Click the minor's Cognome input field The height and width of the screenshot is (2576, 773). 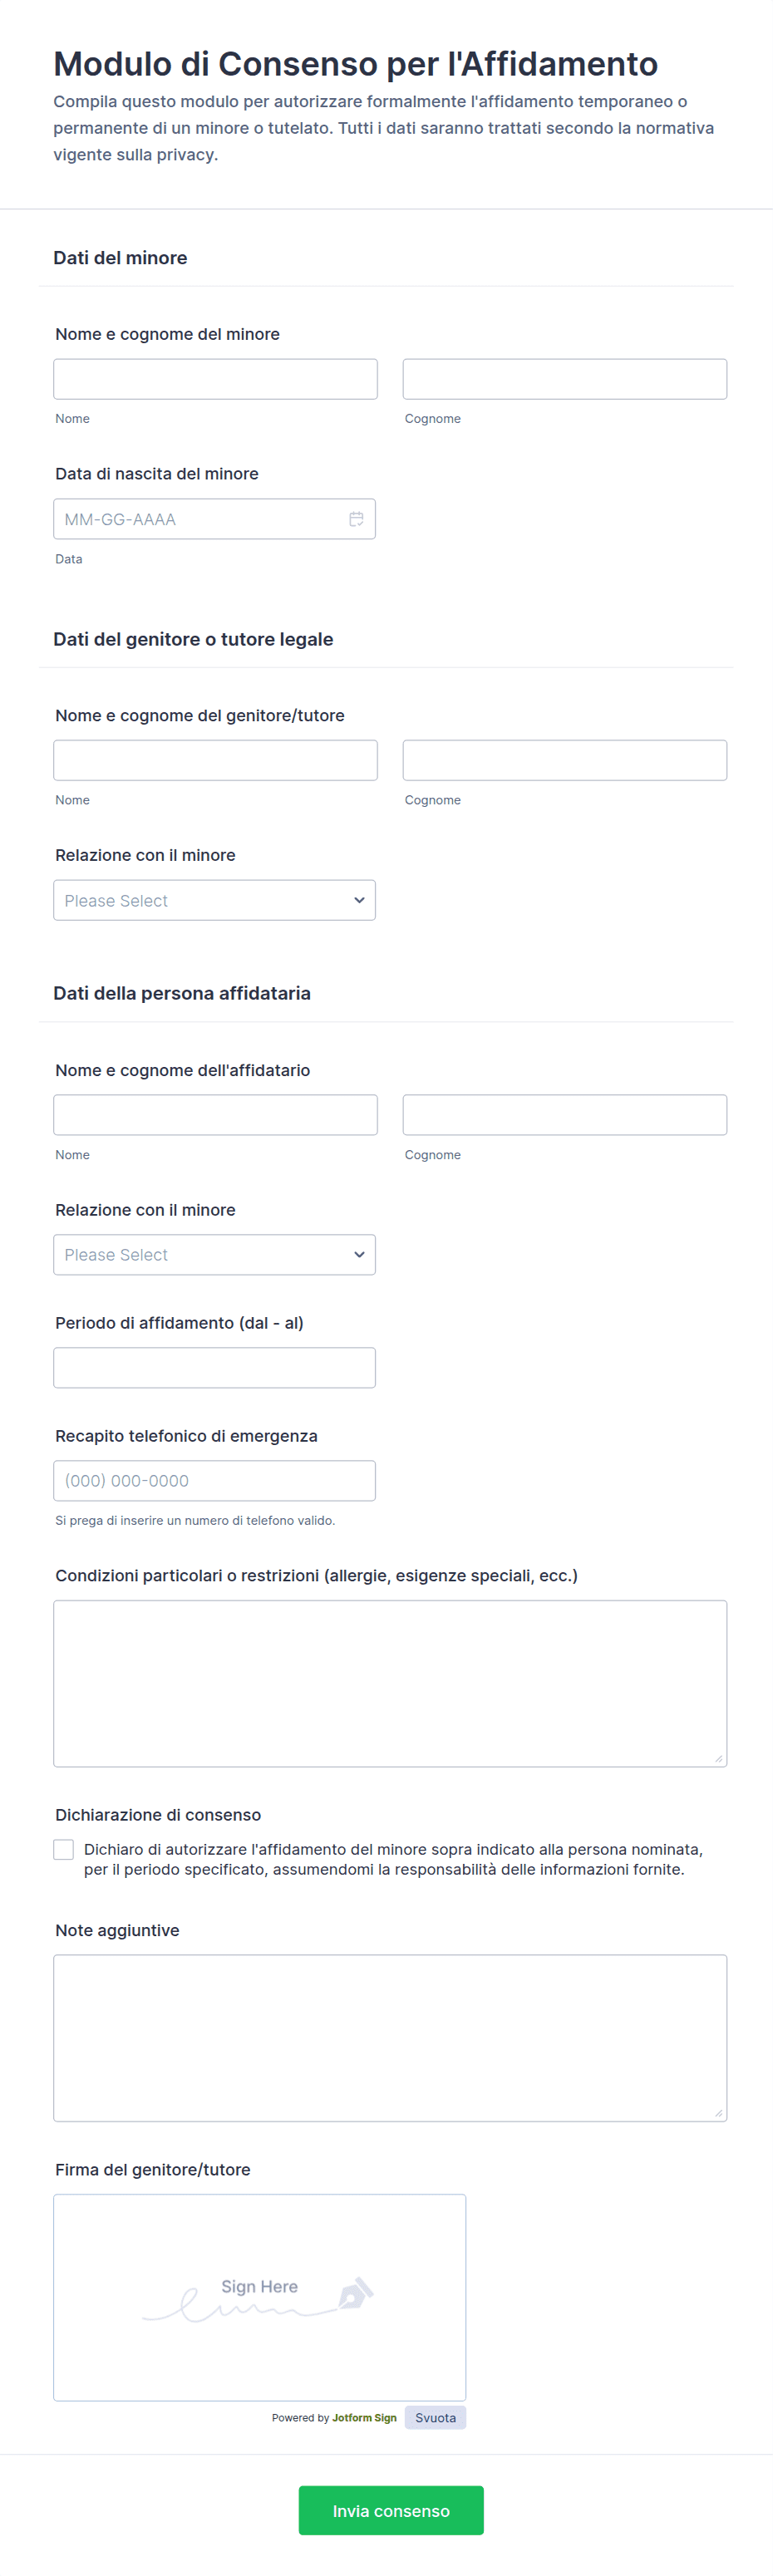(x=564, y=379)
